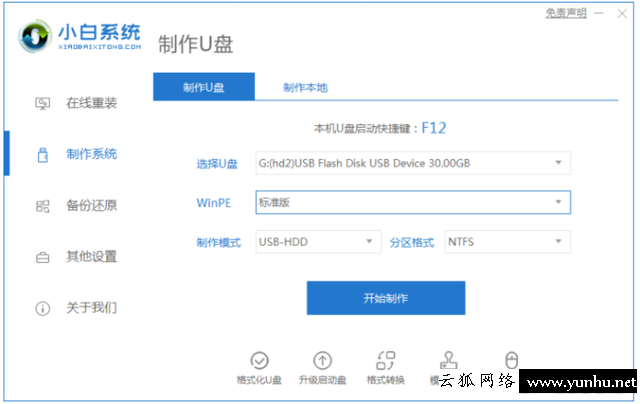Go to 备份还原 in the sidebar
Viewport: 640px width, 404px height.
[x=91, y=205]
